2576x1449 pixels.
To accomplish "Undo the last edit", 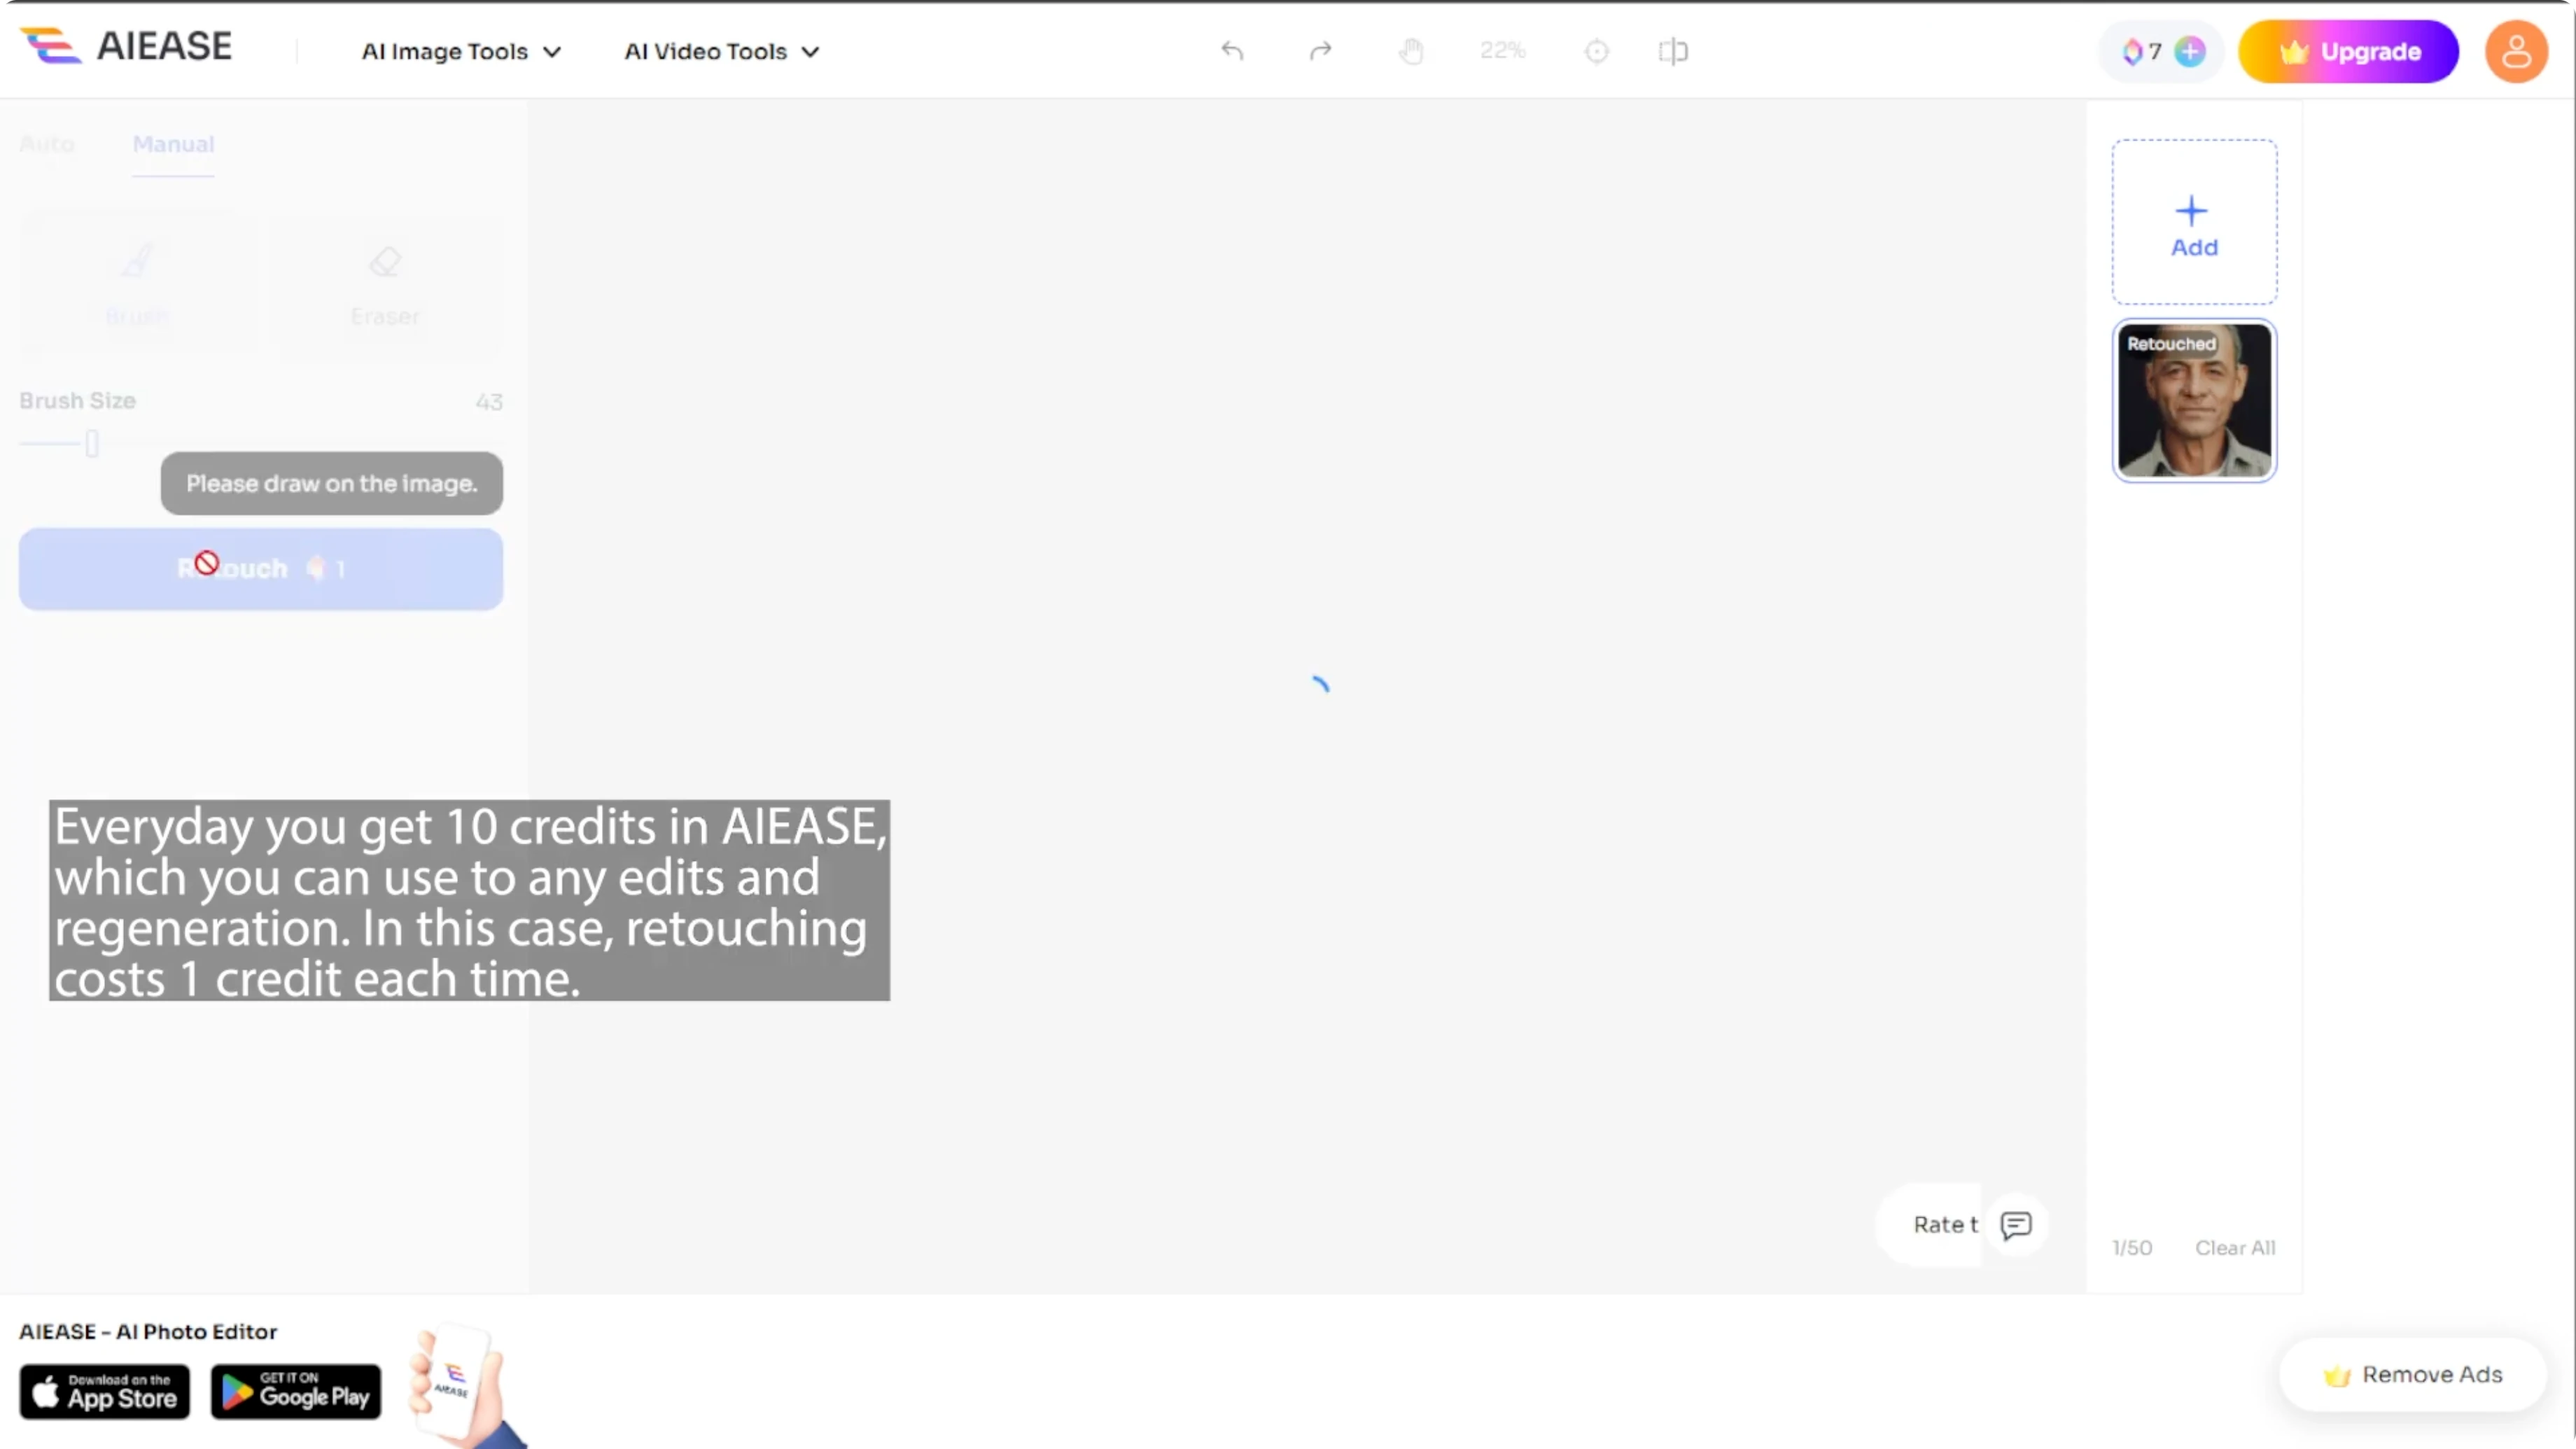I will point(1232,50).
